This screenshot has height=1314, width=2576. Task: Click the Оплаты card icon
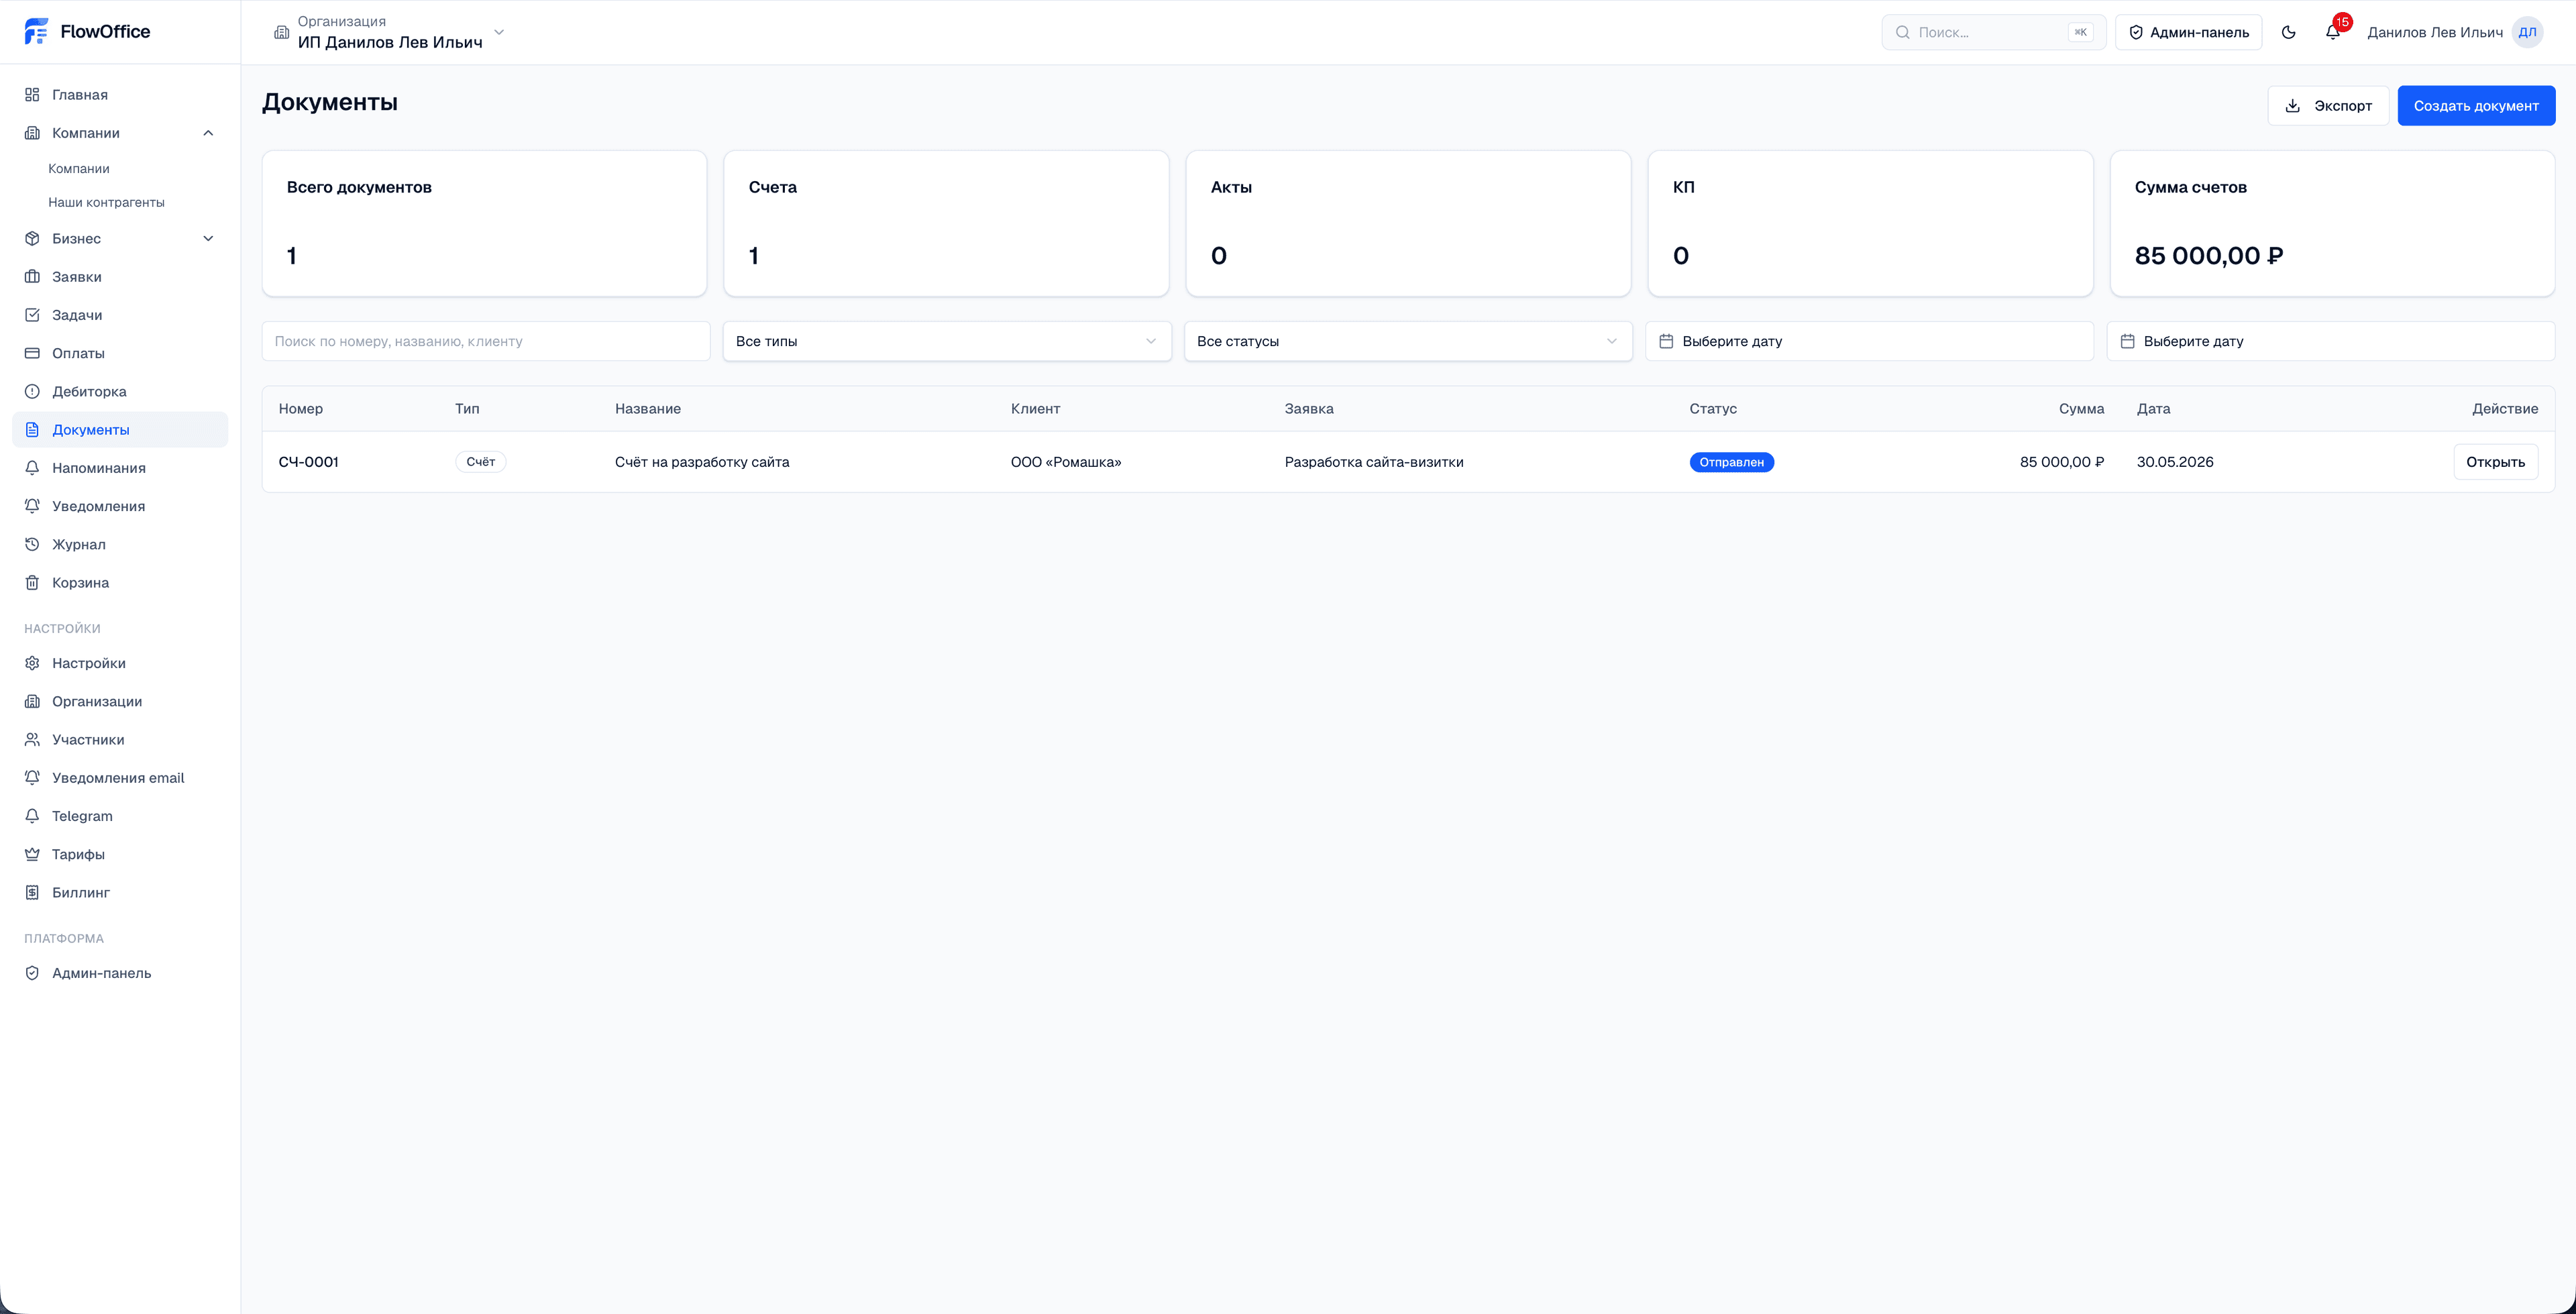(x=32, y=353)
